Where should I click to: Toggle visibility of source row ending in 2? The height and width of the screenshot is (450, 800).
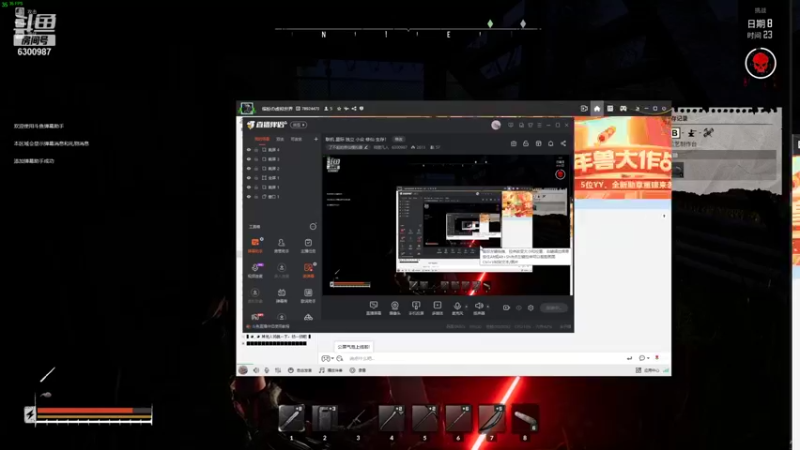(x=249, y=168)
